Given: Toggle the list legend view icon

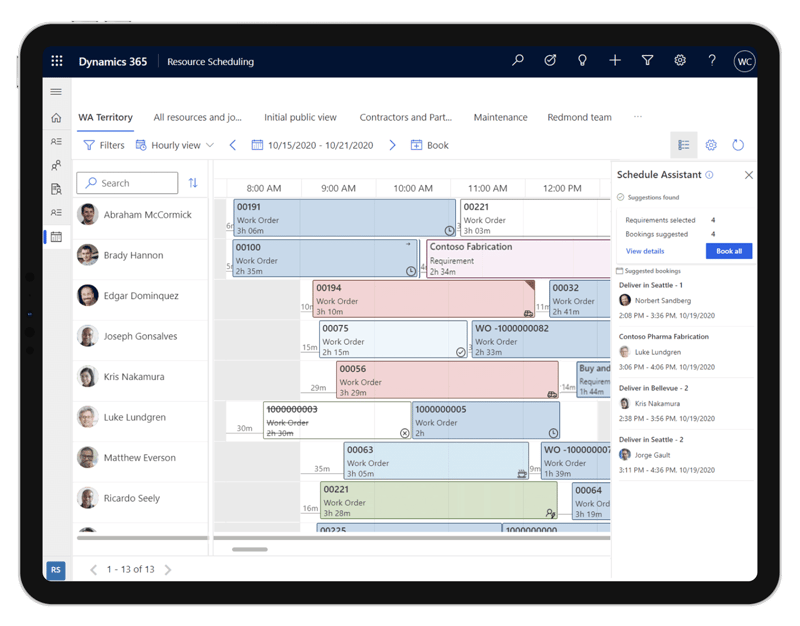Looking at the screenshot, I should click(x=684, y=145).
